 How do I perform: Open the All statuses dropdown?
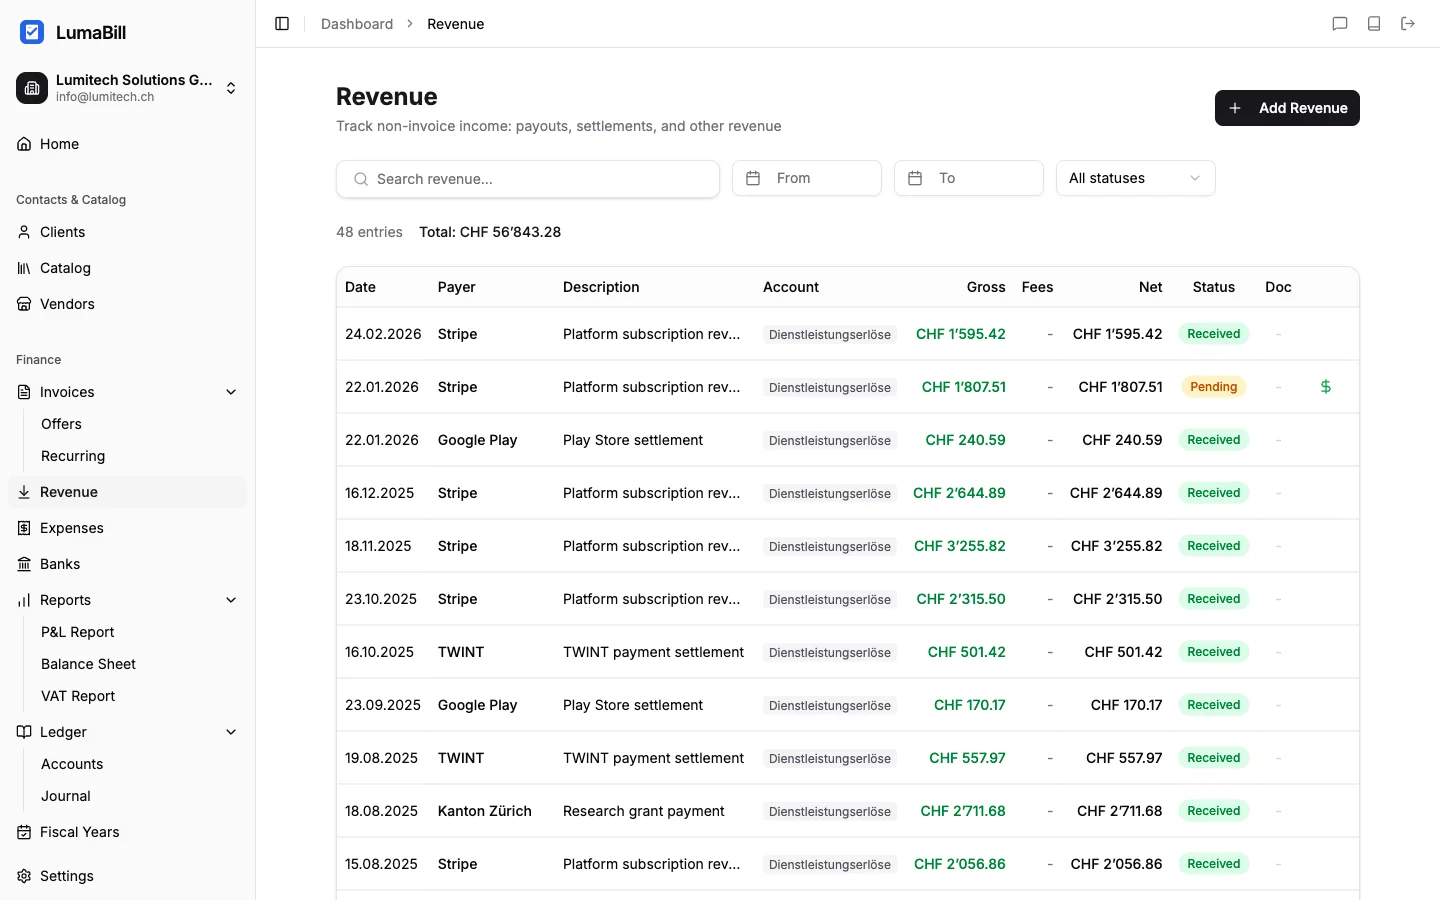(x=1135, y=178)
